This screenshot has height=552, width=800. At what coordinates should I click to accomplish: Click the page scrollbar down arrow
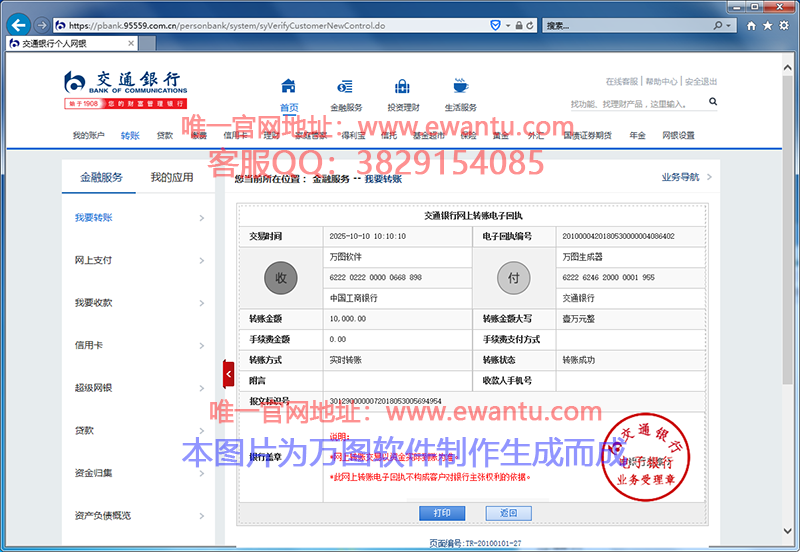point(787,531)
